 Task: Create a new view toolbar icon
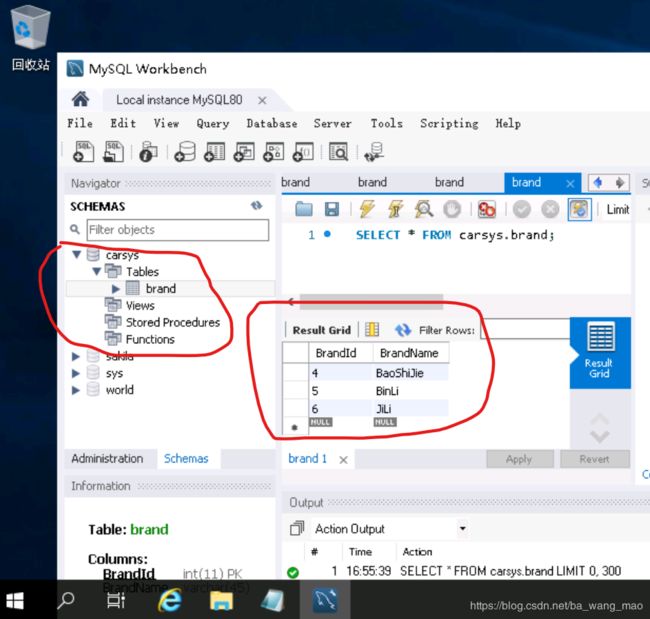point(244,152)
